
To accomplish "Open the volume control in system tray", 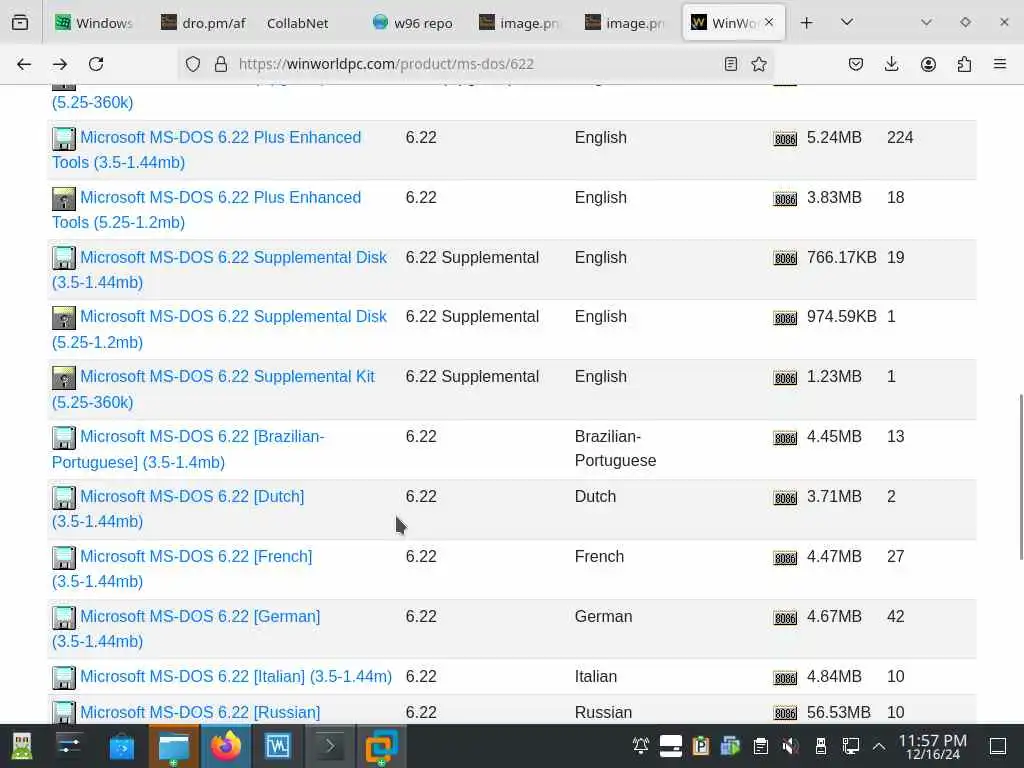I will point(790,745).
